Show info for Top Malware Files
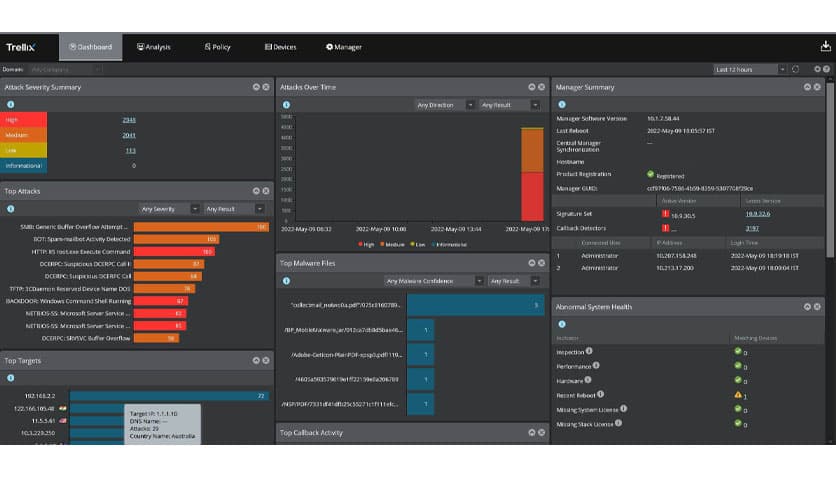This screenshot has height=484, width=836. (x=286, y=281)
